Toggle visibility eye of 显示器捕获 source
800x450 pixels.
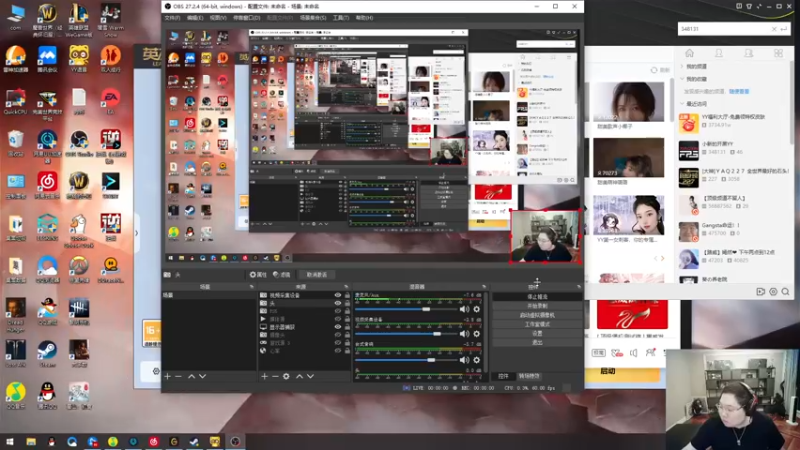pos(337,327)
